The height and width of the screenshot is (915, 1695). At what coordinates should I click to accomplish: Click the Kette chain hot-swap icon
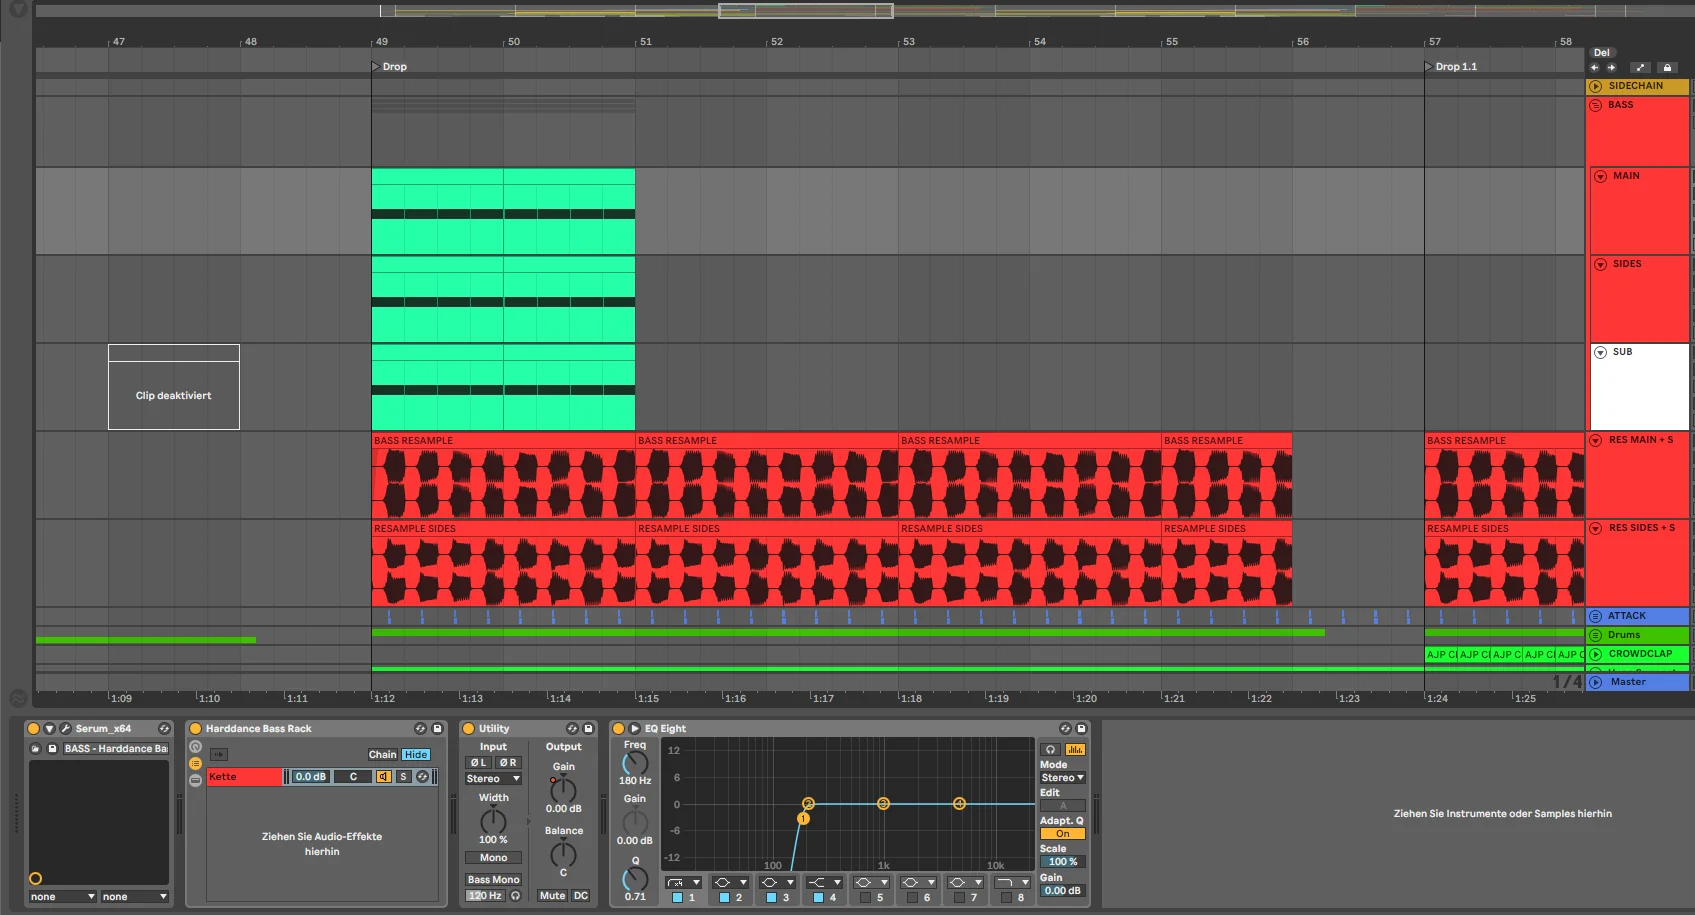(x=422, y=777)
